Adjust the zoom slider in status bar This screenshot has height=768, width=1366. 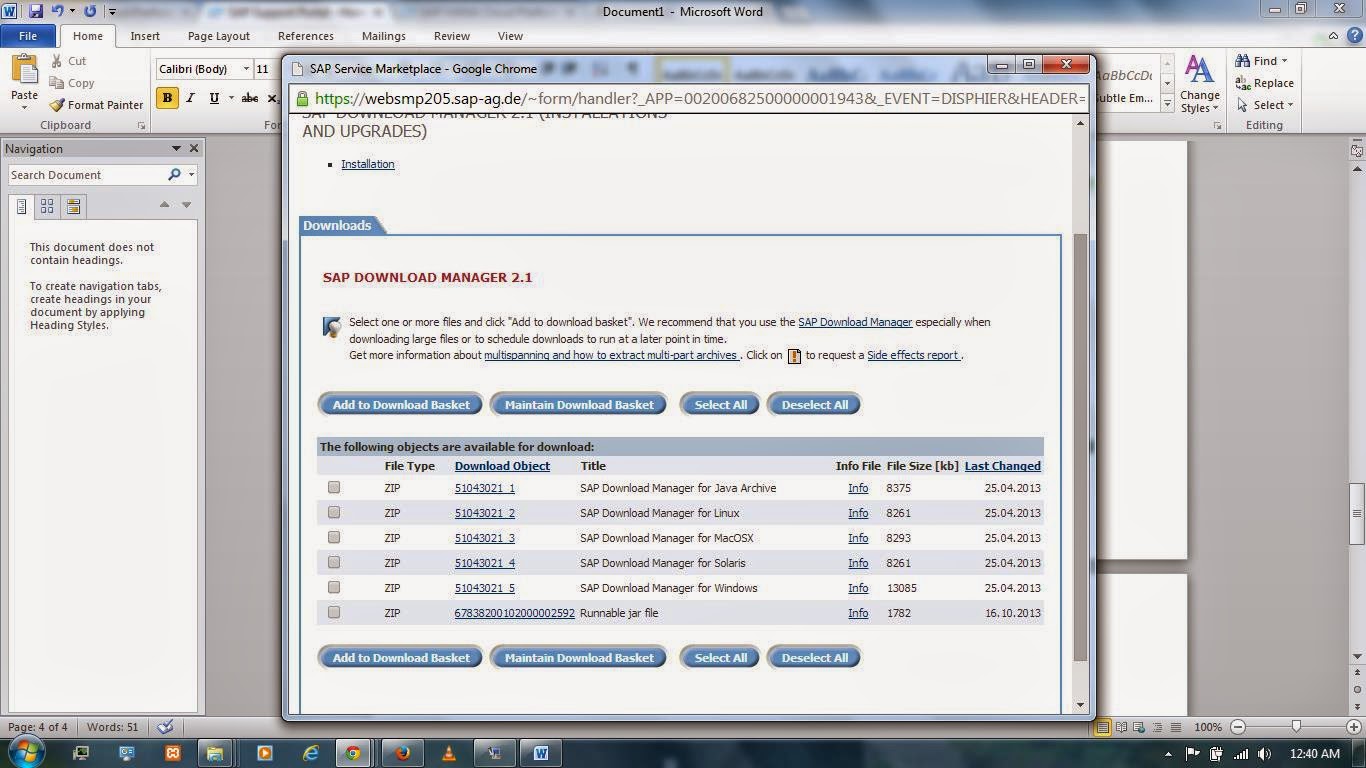[1296, 727]
